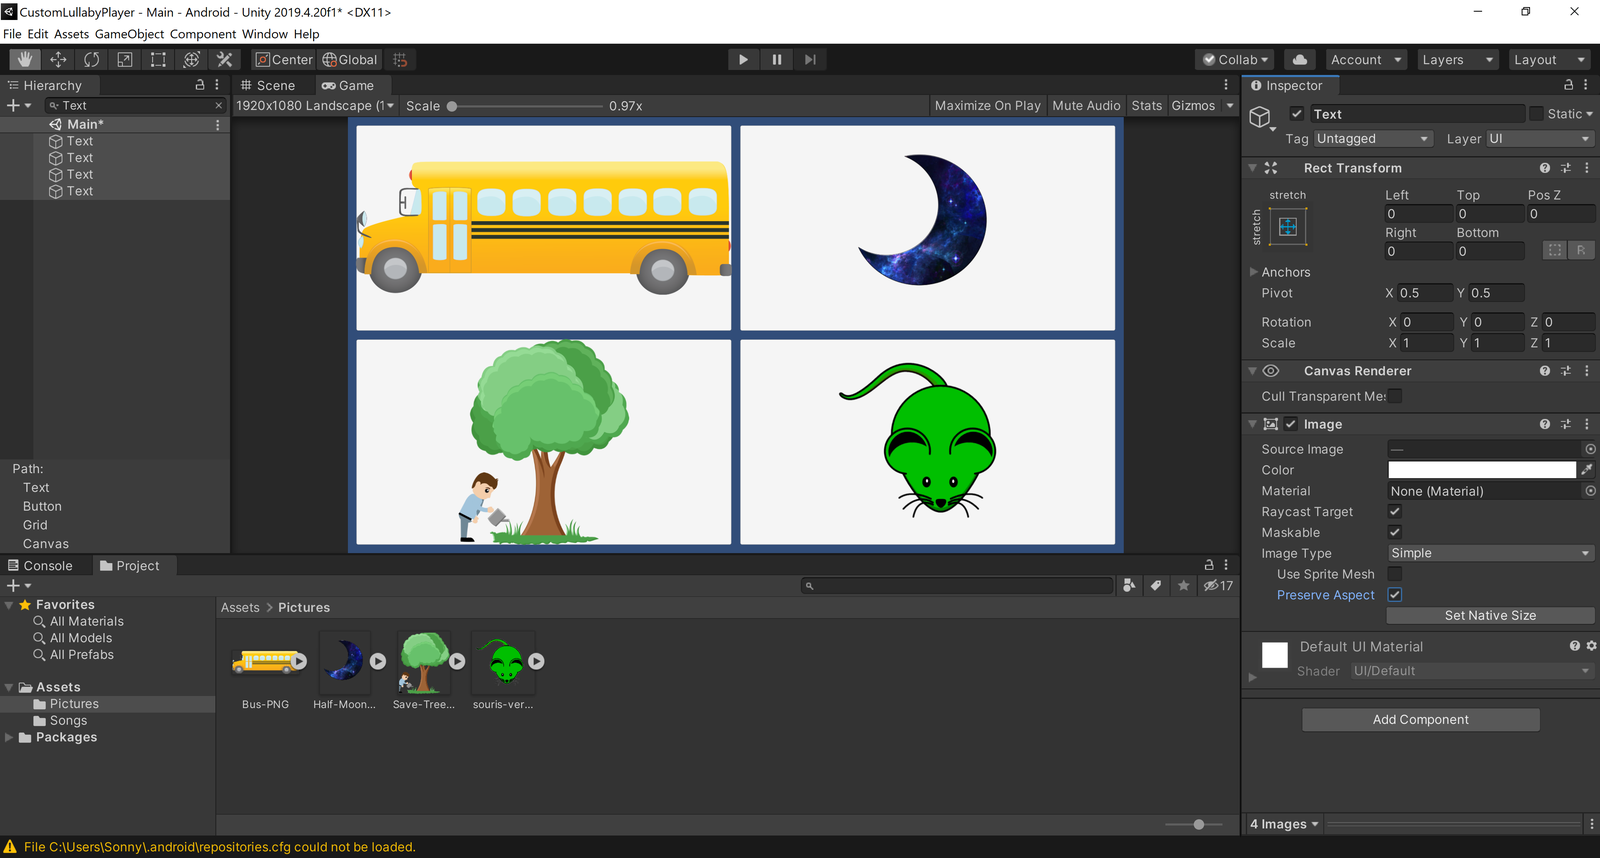This screenshot has width=1600, height=858.
Task: Click the Step frame button
Action: 810,60
